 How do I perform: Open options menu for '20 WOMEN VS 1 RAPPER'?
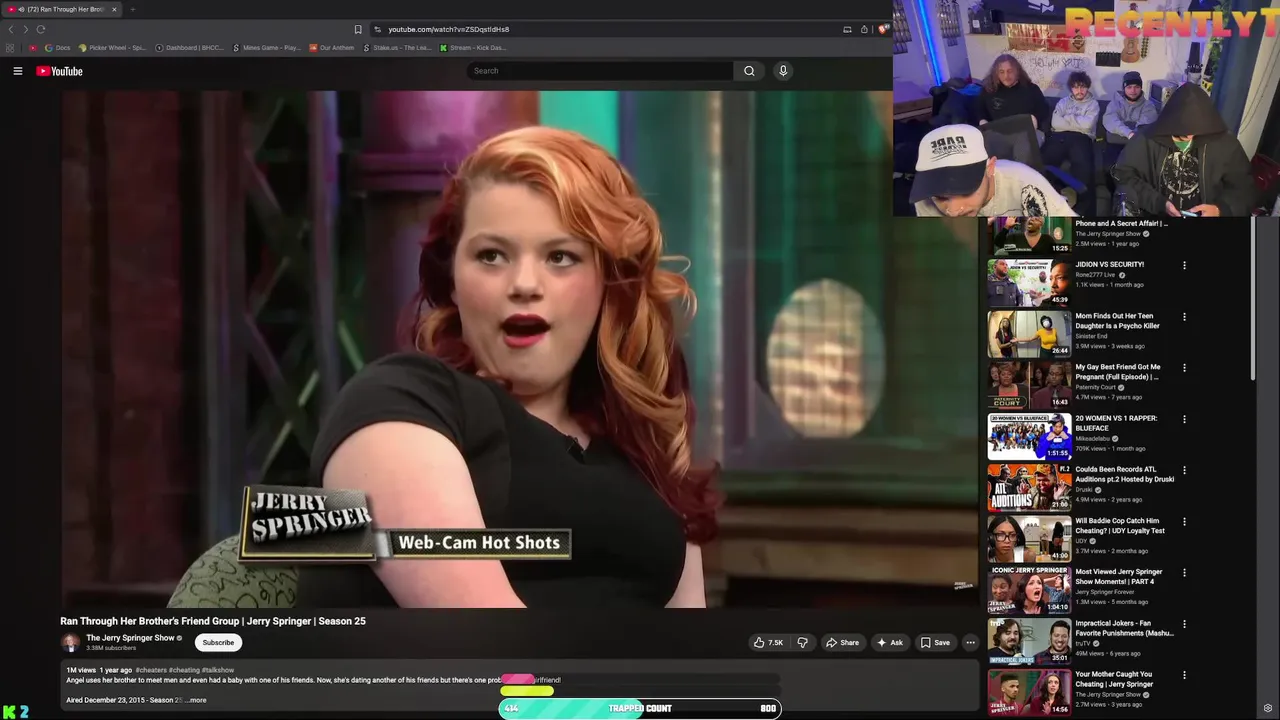(1184, 419)
